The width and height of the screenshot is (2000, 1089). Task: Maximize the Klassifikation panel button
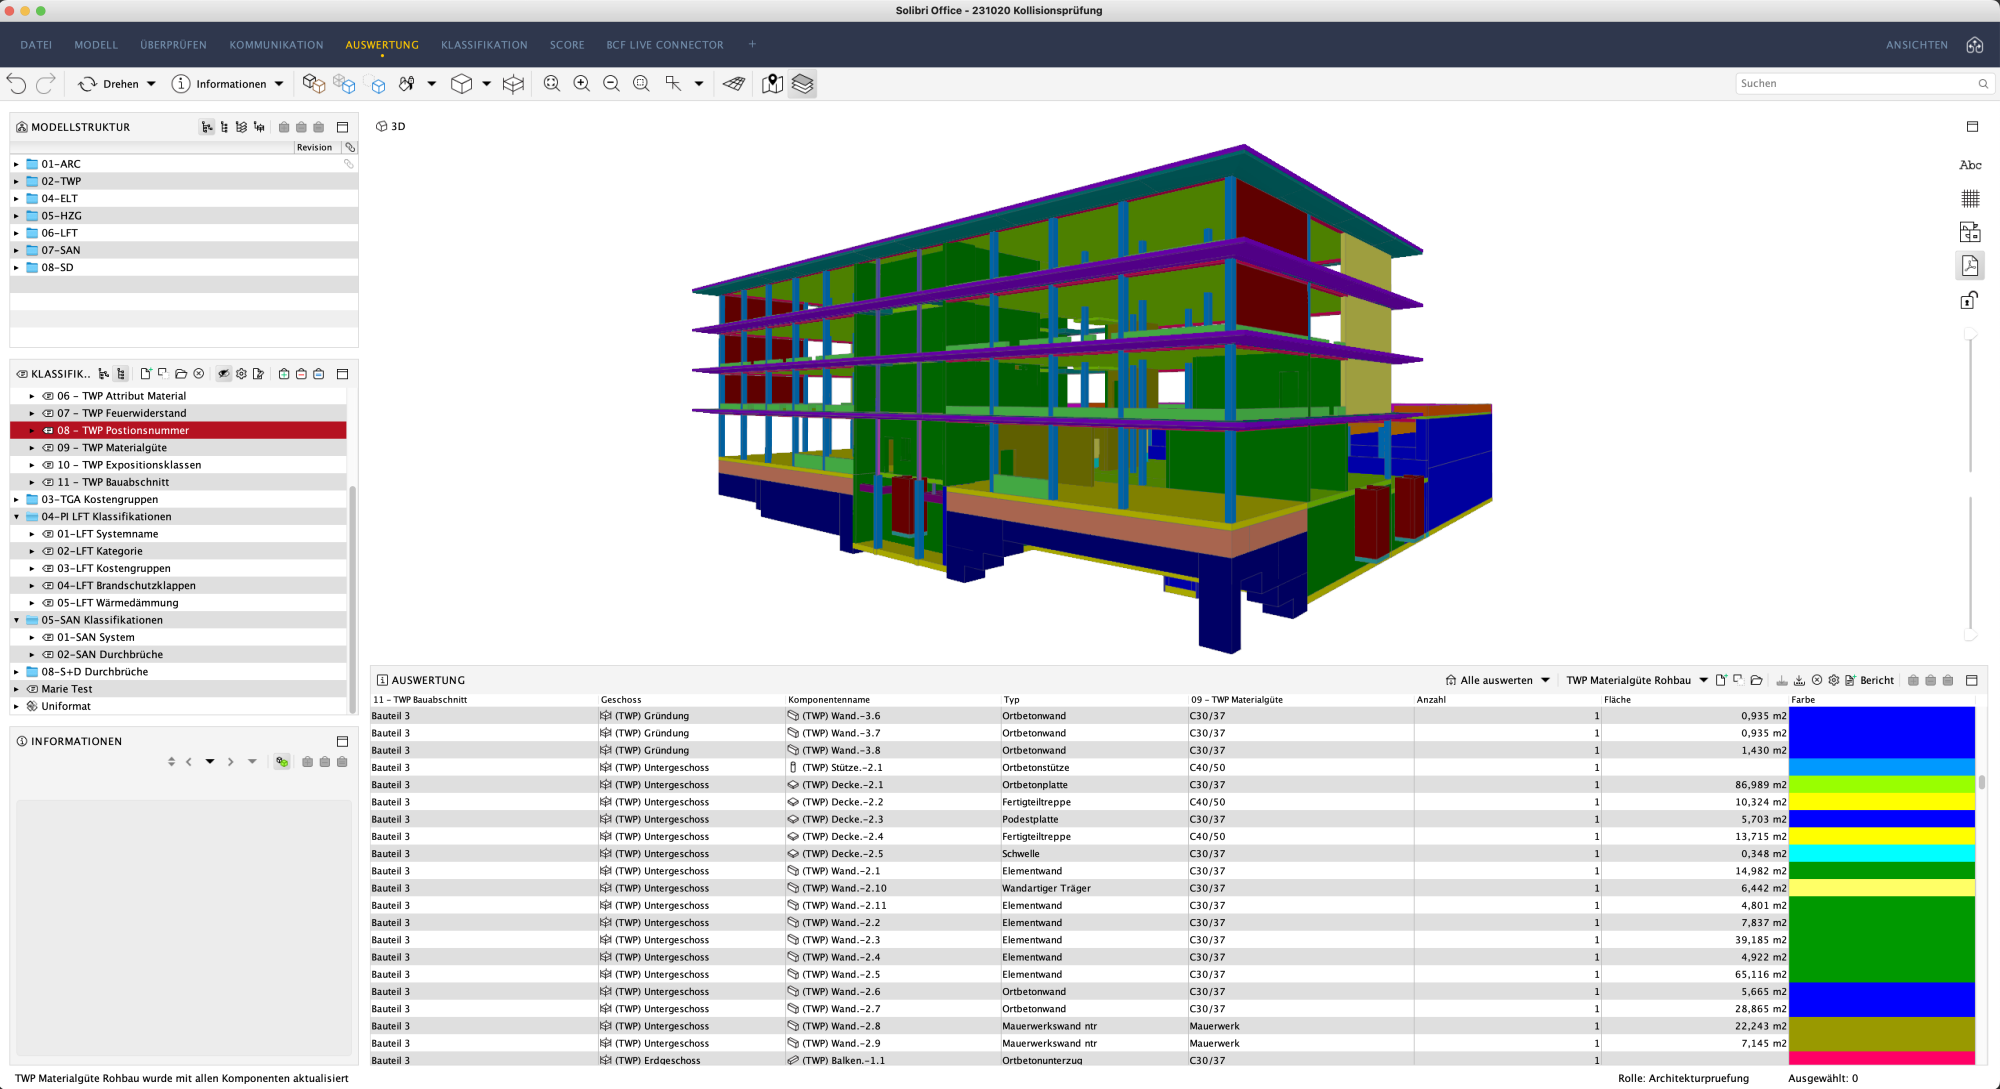(342, 374)
